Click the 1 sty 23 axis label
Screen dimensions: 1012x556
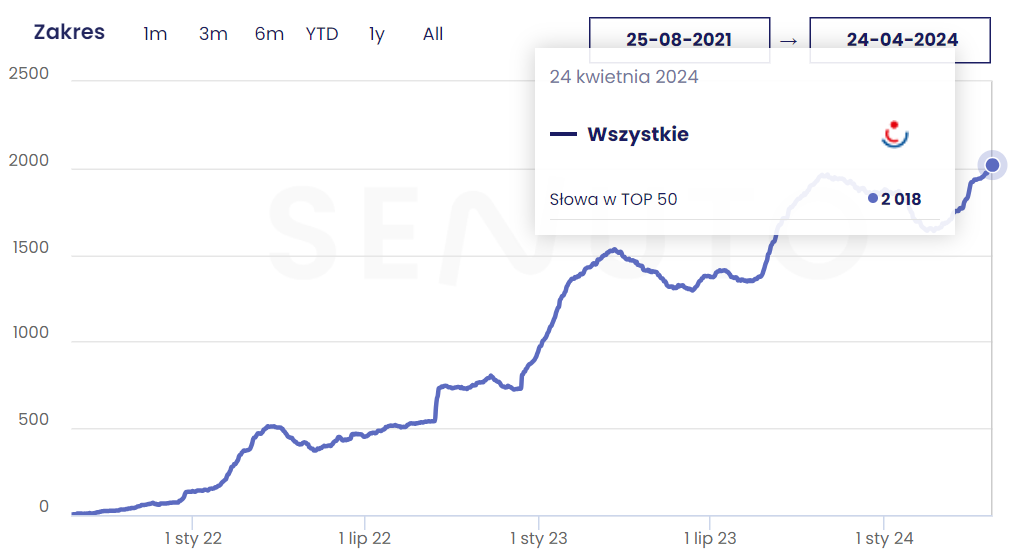[x=539, y=539]
